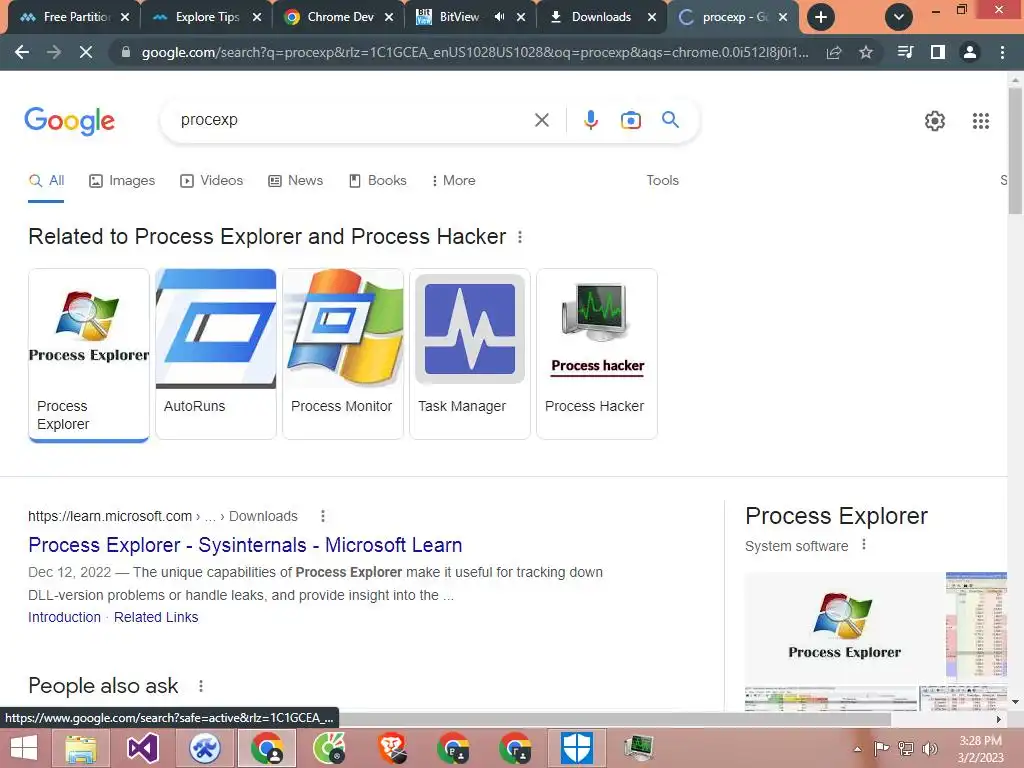Screen dimensions: 1024x768
Task: Click the magnifier search button
Action: point(670,120)
